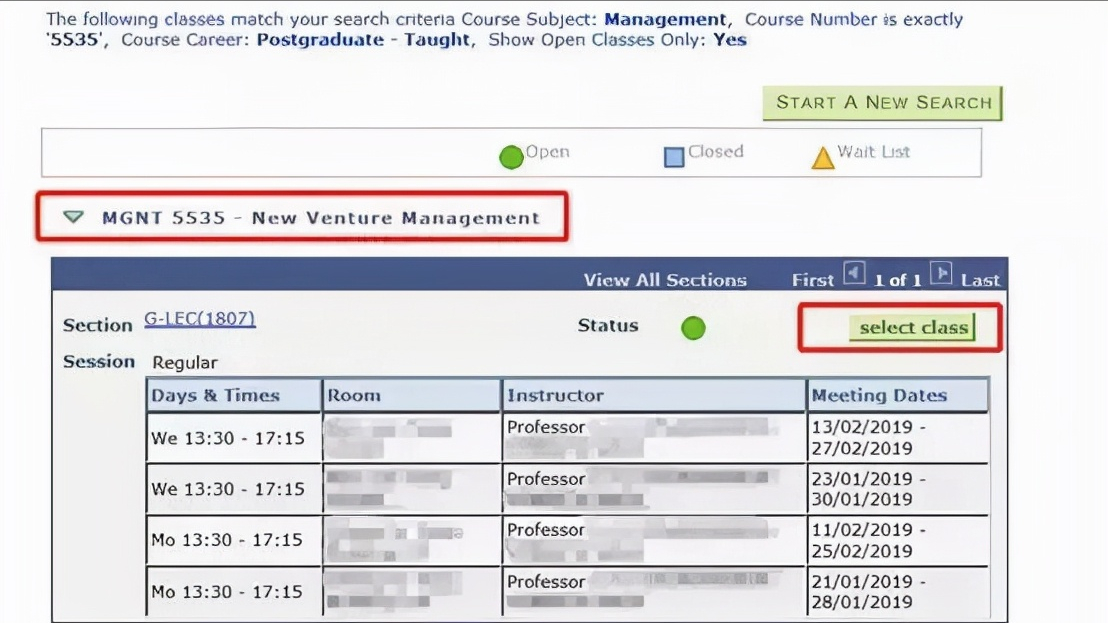1108x623 pixels.
Task: Click the Start A New Search button
Action: click(x=882, y=103)
